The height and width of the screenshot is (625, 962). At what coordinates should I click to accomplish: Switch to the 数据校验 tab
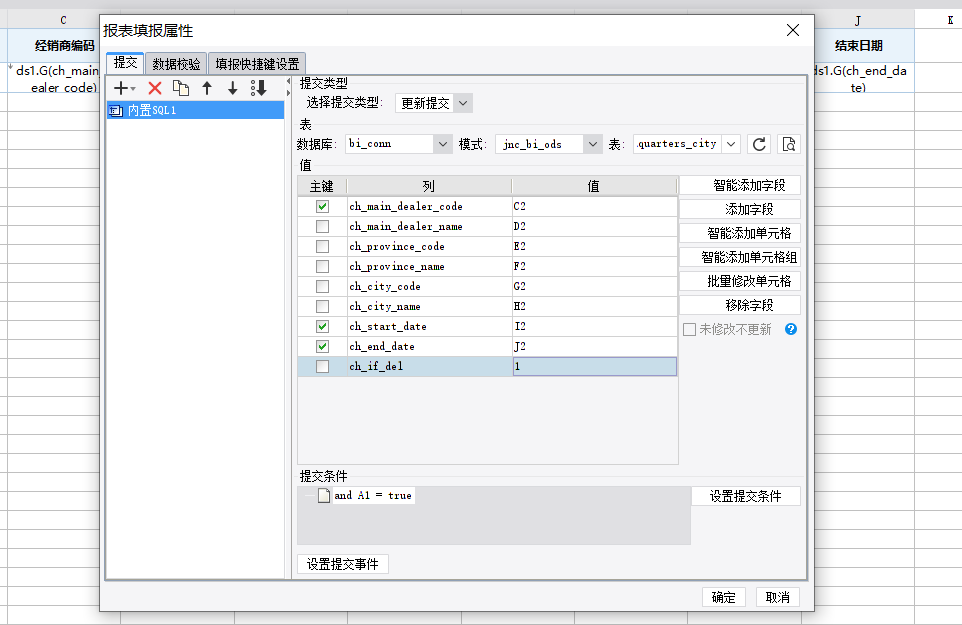point(176,64)
